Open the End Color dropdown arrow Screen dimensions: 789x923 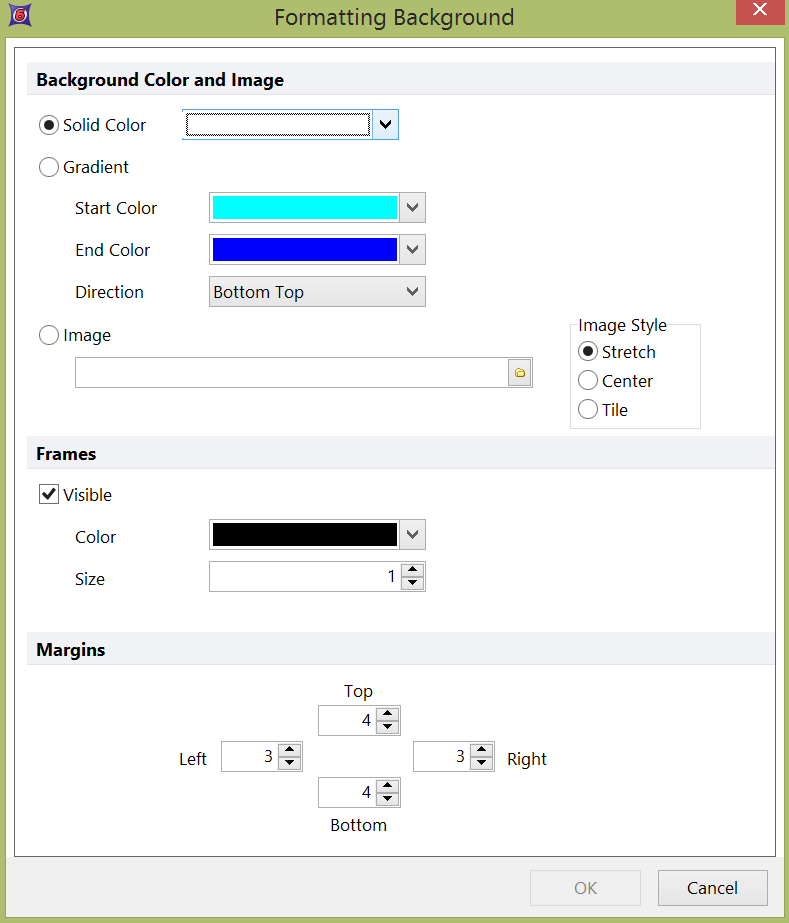pyautogui.click(x=413, y=250)
